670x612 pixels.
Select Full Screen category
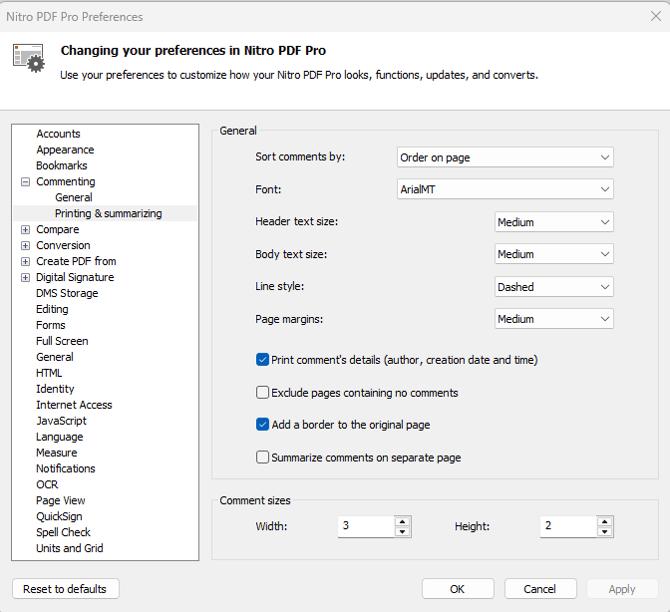tap(62, 341)
